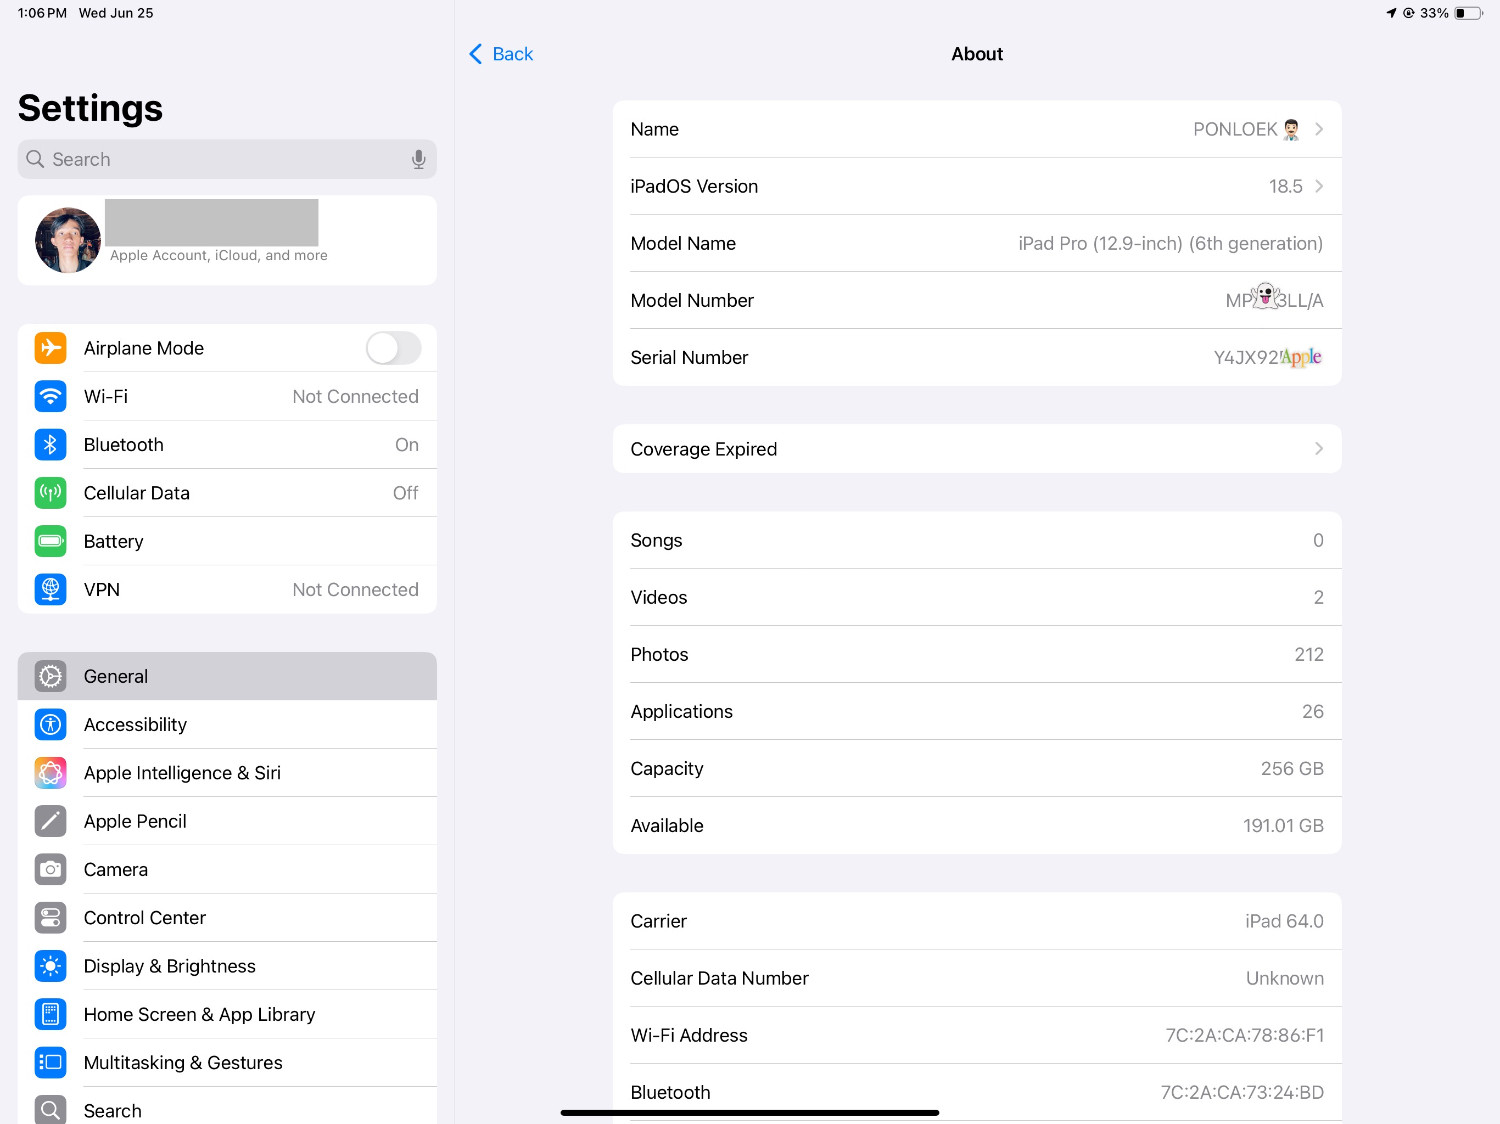
Task: Tap the Serial Number row
Action: (x=977, y=357)
